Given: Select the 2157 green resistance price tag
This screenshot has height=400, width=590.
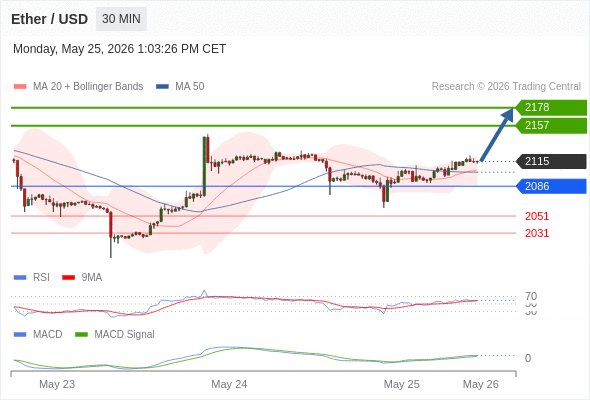Looking at the screenshot, I should click(x=551, y=126).
